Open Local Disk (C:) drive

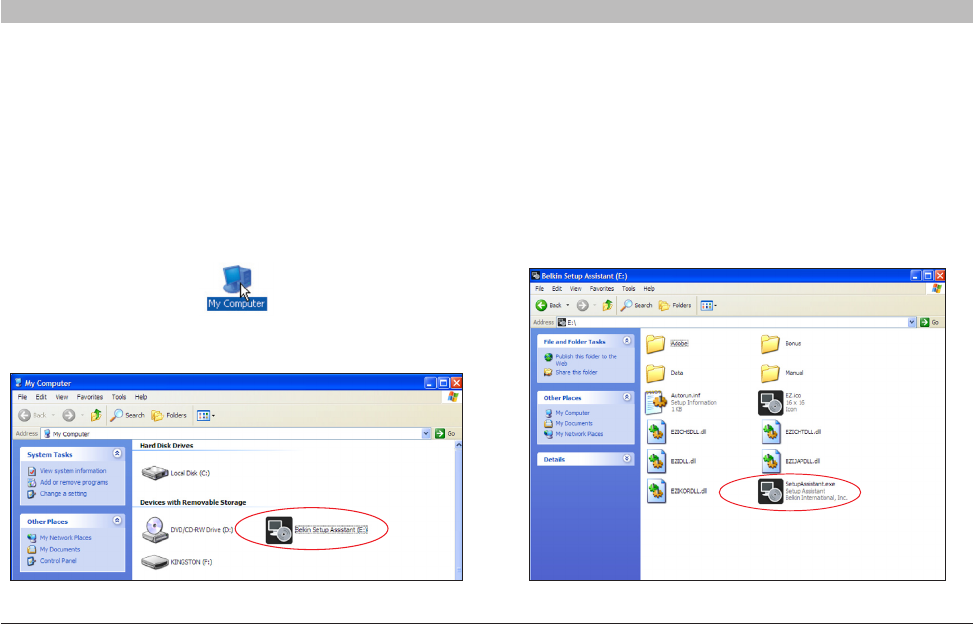click(176, 473)
